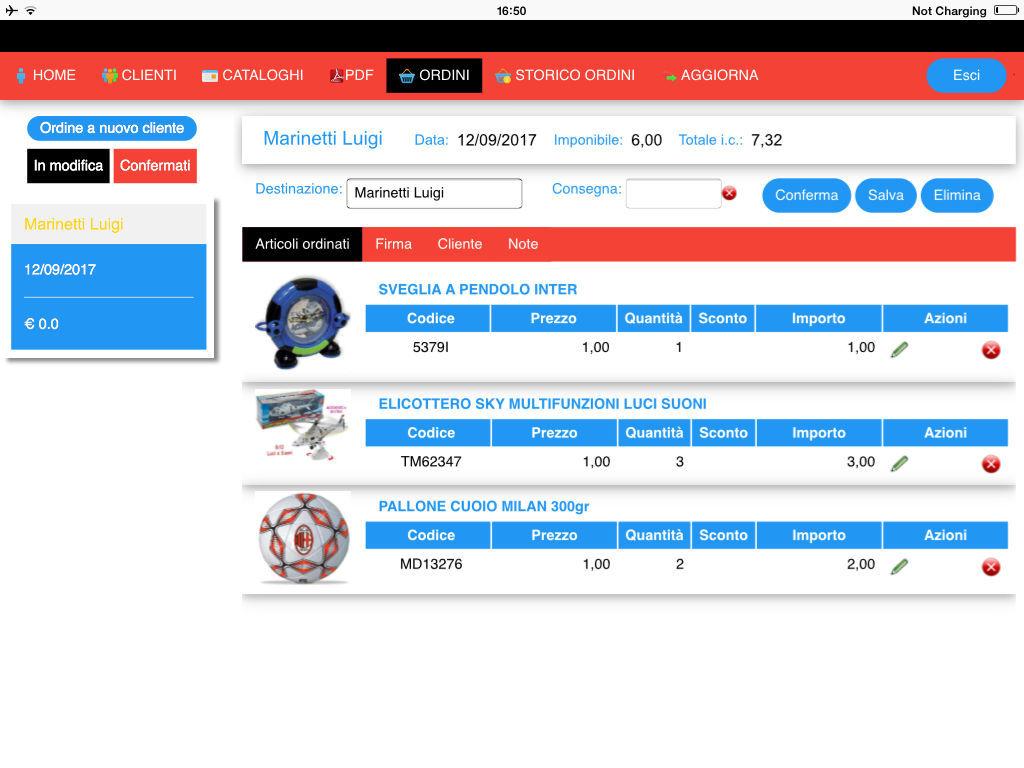This screenshot has width=1024, height=768.
Task: Click the Data 12/09/2017 header value
Action: pos(496,140)
